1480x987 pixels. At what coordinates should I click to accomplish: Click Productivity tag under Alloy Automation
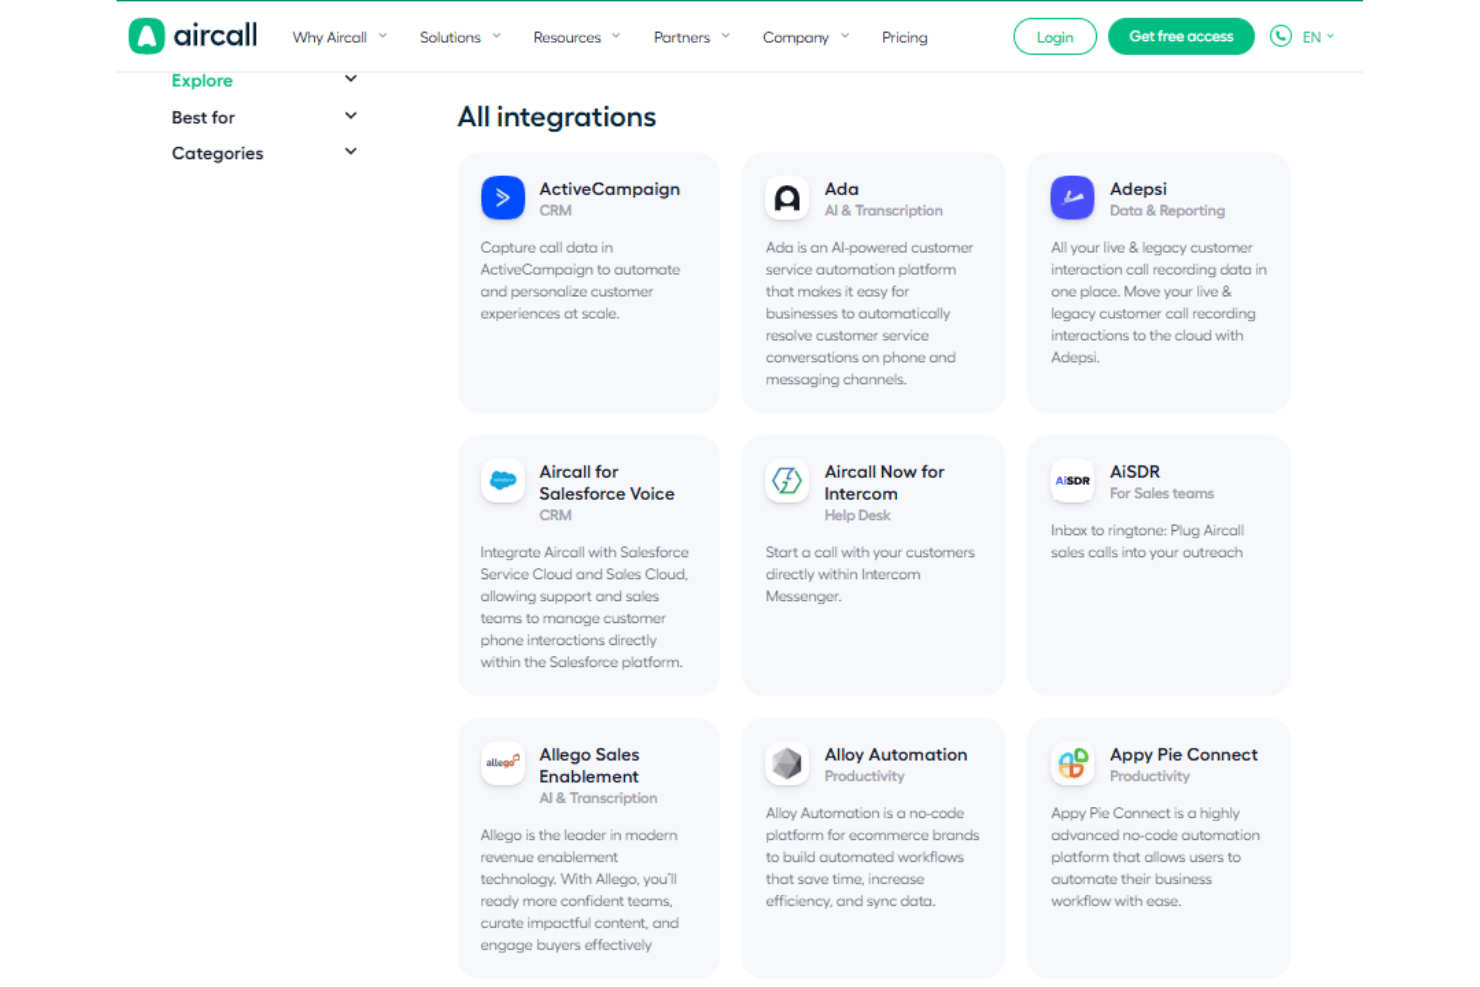864,777
